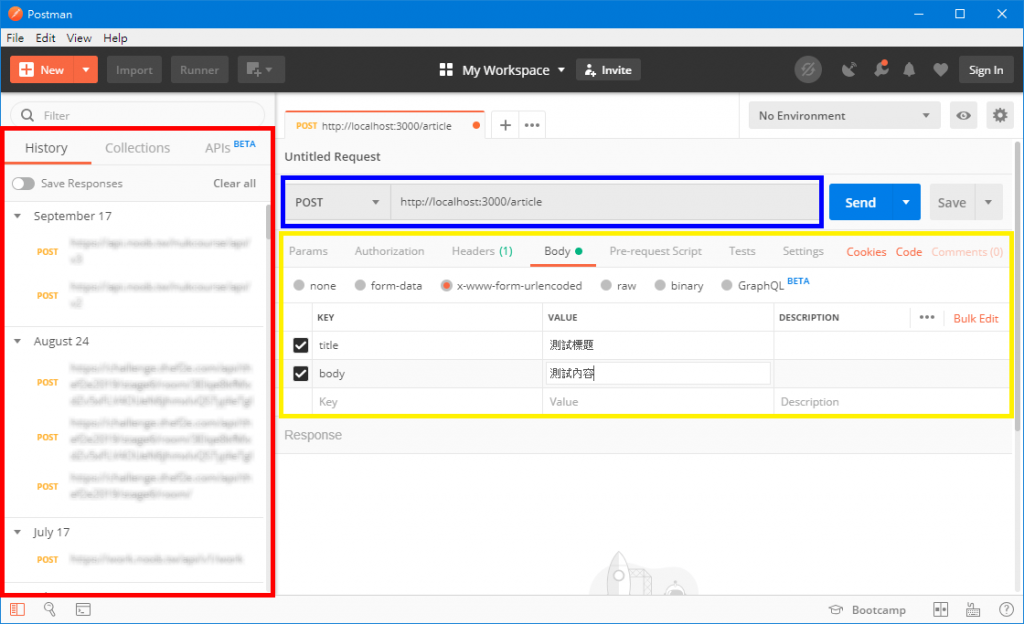Viewport: 1024px width, 624px height.
Task: Click the Import button
Action: pos(134,70)
